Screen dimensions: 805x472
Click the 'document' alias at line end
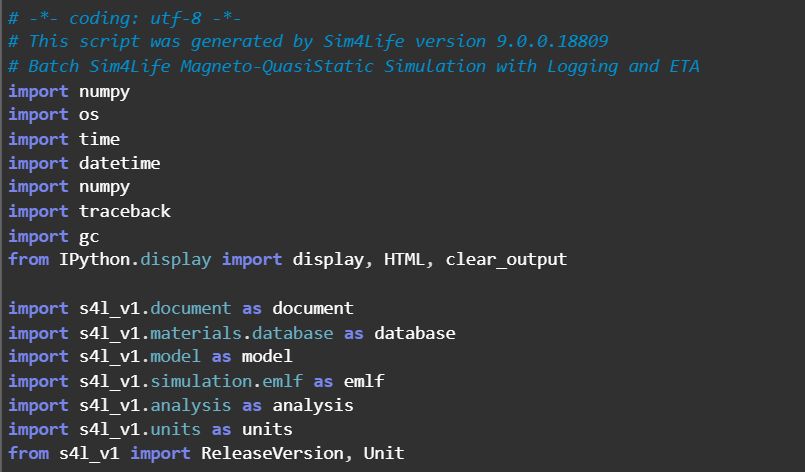click(x=313, y=308)
